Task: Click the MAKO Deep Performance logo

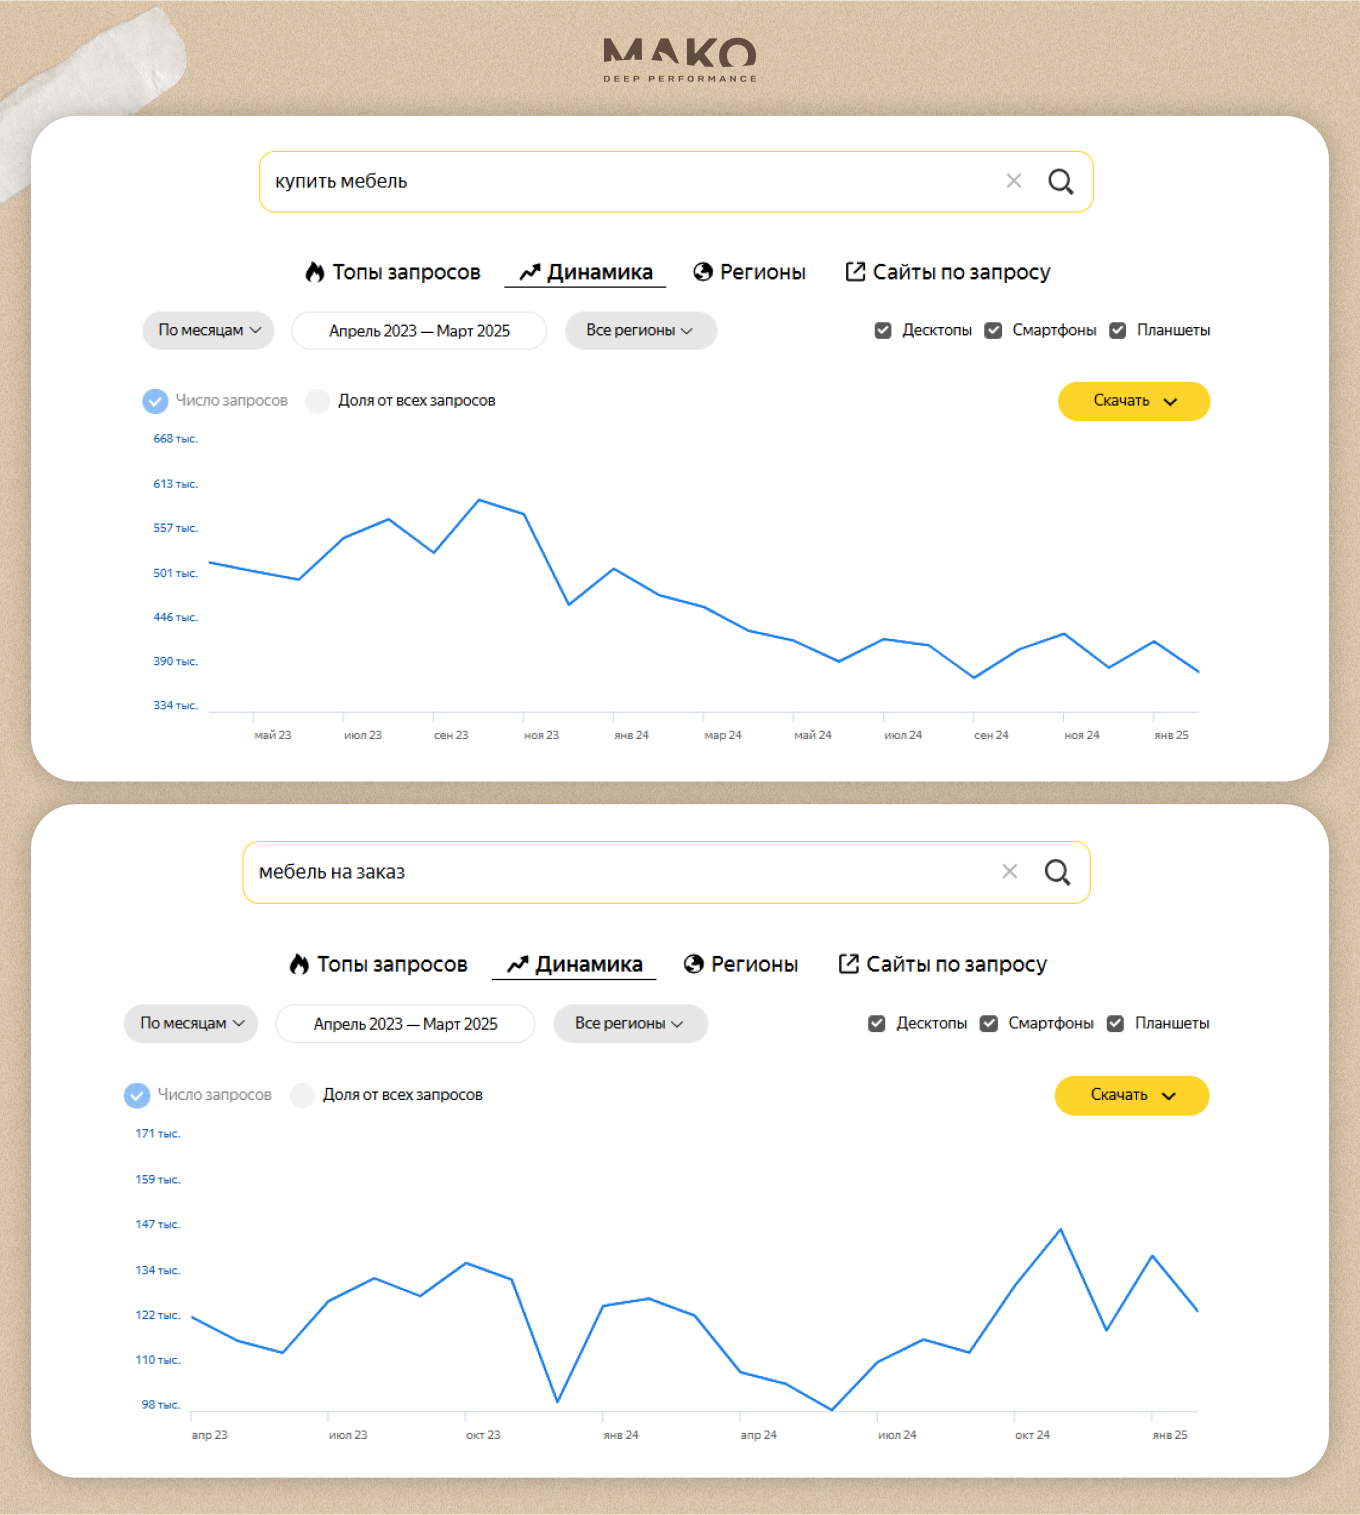Action: click(680, 59)
